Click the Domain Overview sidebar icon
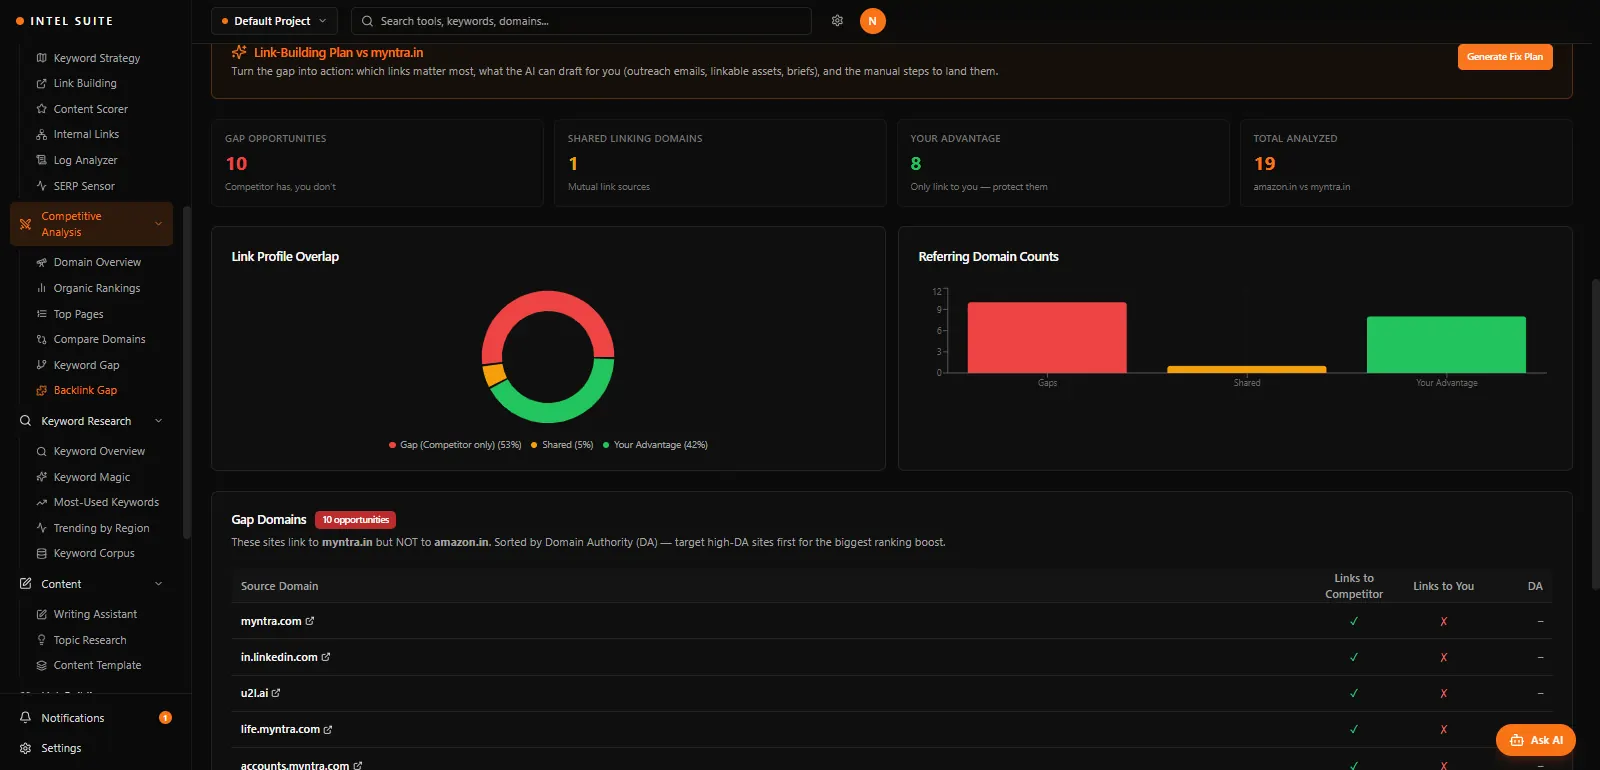The height and width of the screenshot is (770, 1600). (x=41, y=263)
